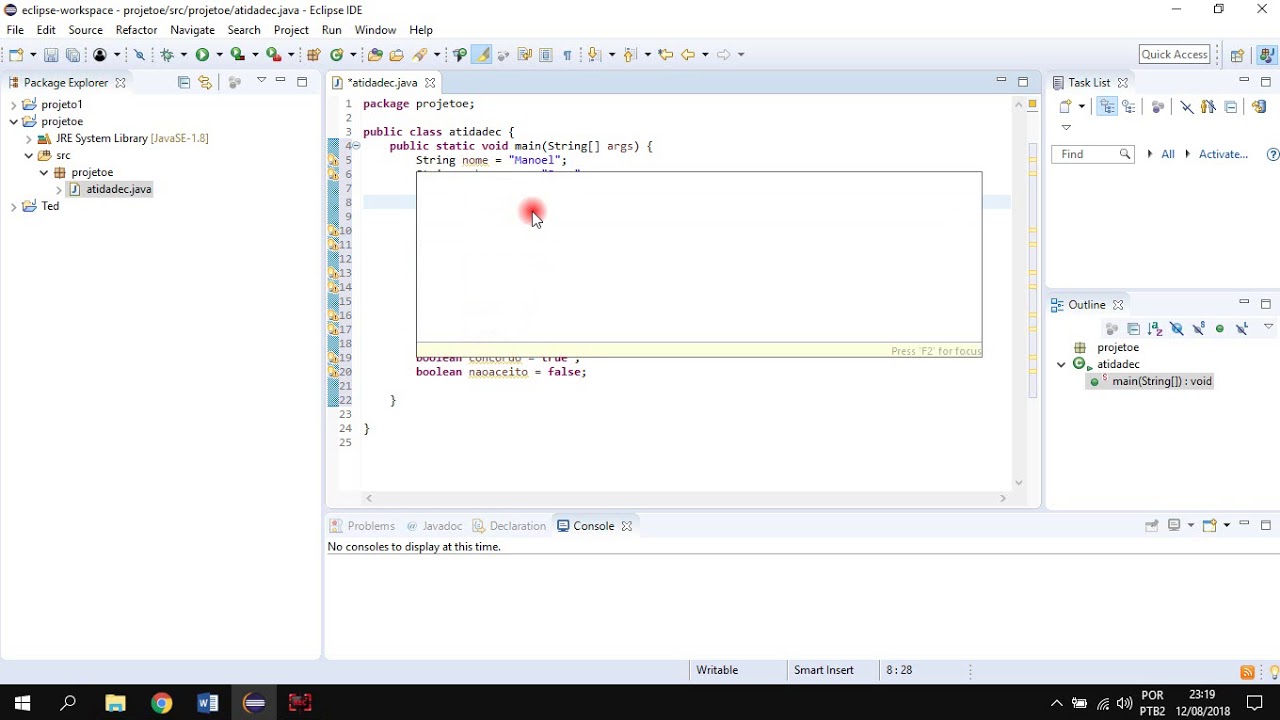Open Word from the Windows taskbar
Image resolution: width=1280 pixels, height=720 pixels.
pos(208,703)
